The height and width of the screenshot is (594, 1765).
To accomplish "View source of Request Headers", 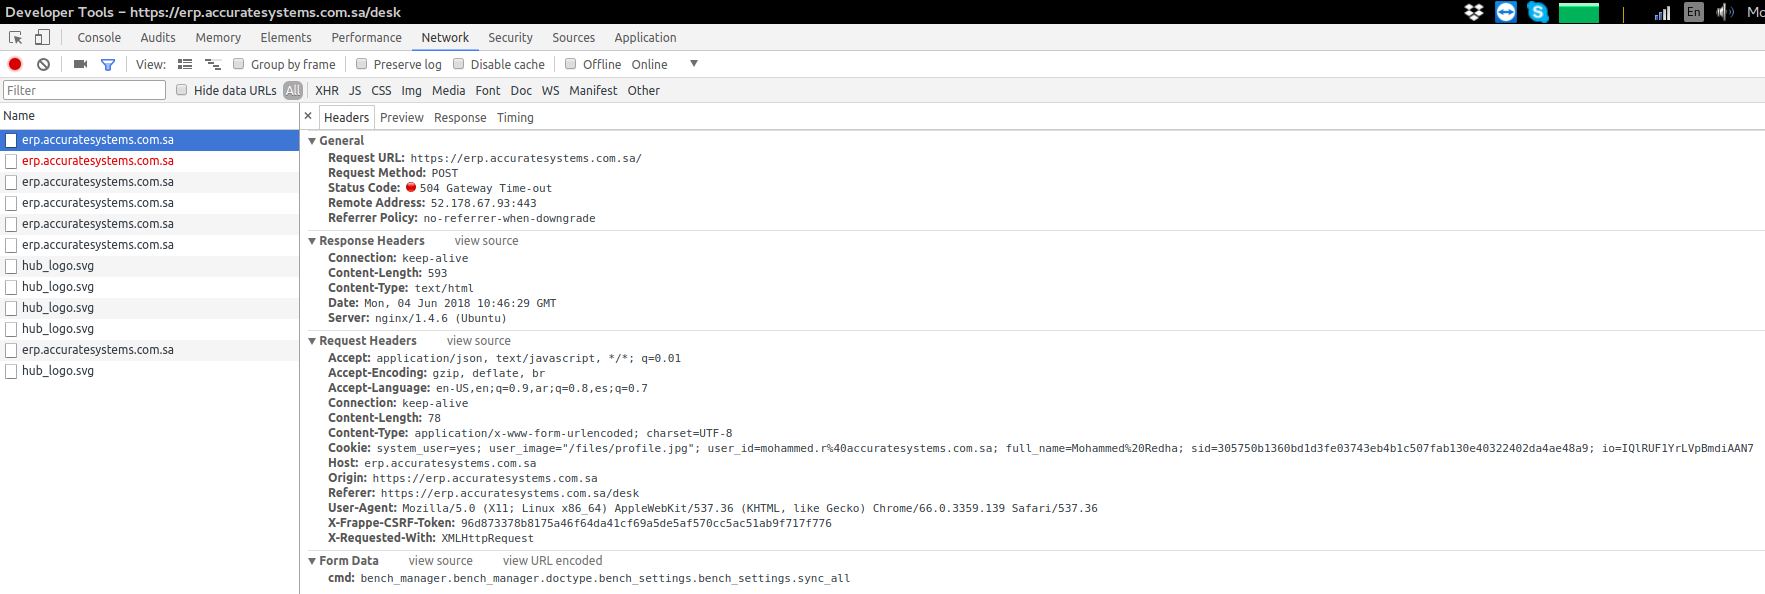I will pos(478,341).
